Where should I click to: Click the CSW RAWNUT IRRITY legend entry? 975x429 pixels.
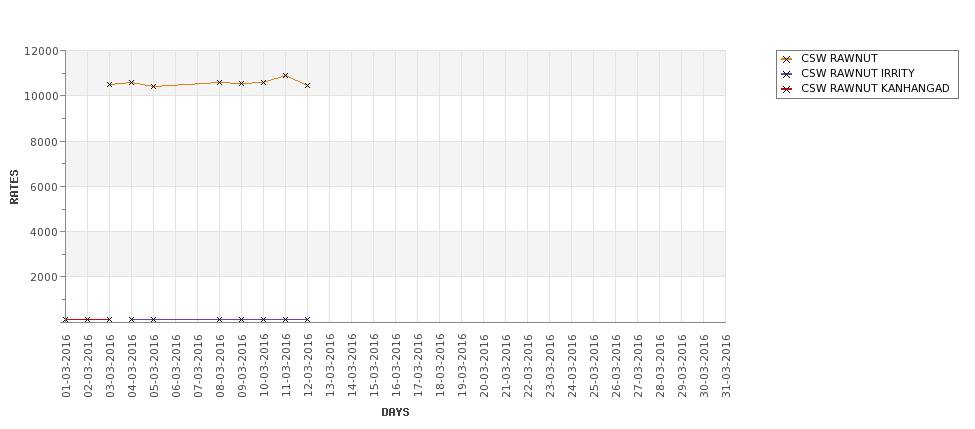click(x=848, y=74)
